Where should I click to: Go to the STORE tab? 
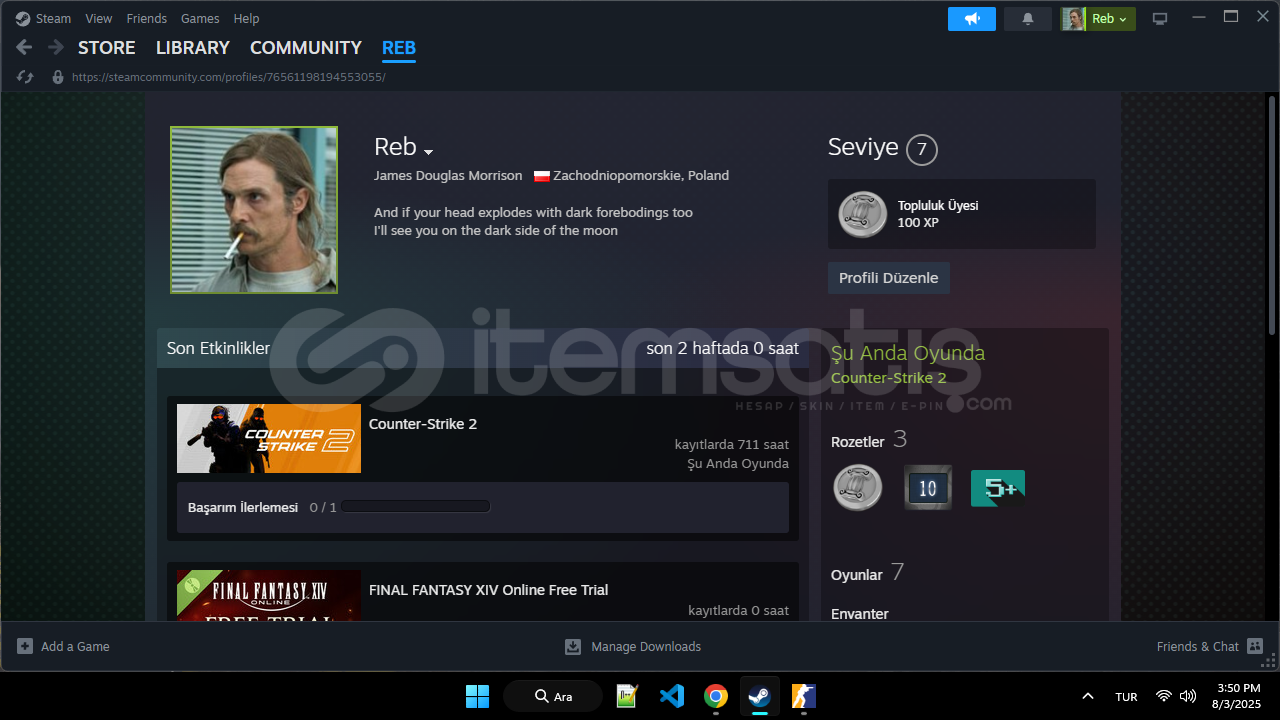(107, 47)
